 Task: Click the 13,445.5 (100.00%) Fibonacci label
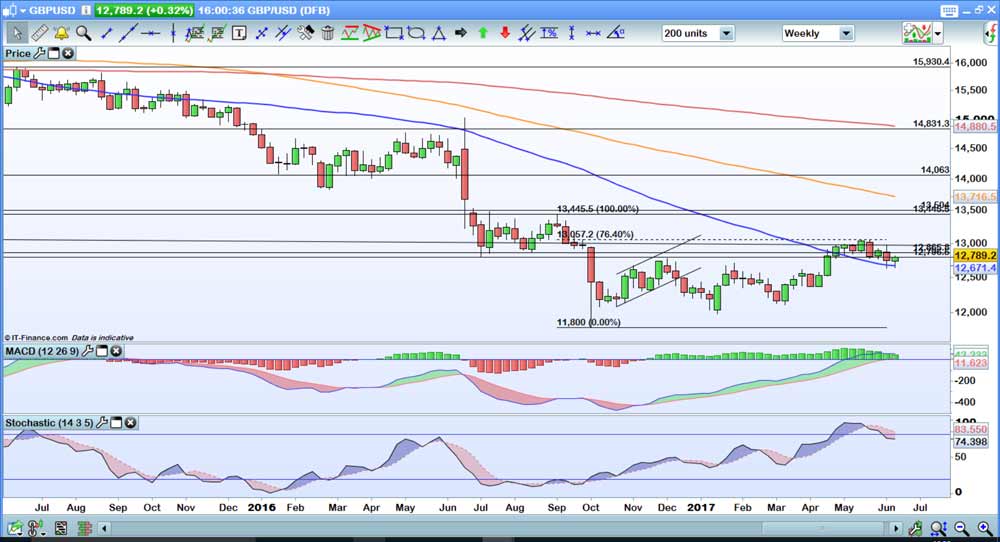coord(598,209)
